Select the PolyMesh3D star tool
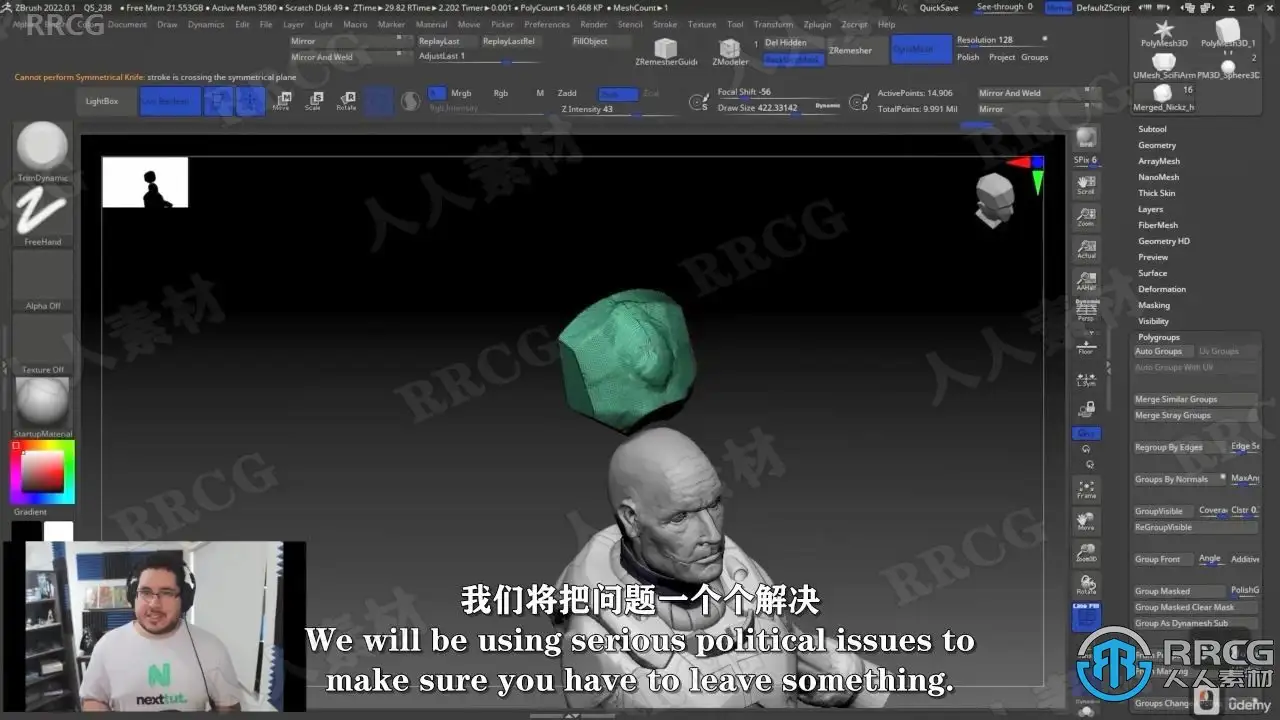1280x720 pixels. pyautogui.click(x=1164, y=33)
